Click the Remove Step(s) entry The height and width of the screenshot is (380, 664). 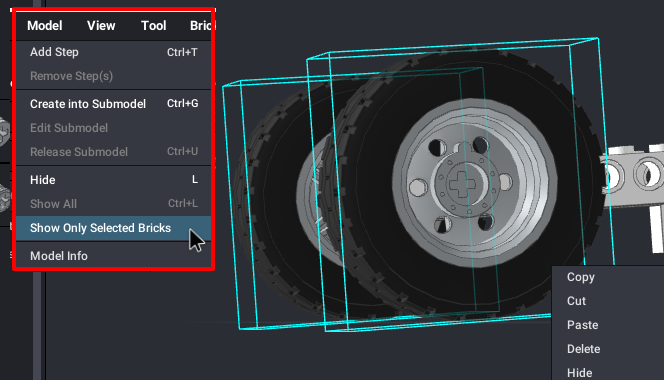(x=113, y=76)
